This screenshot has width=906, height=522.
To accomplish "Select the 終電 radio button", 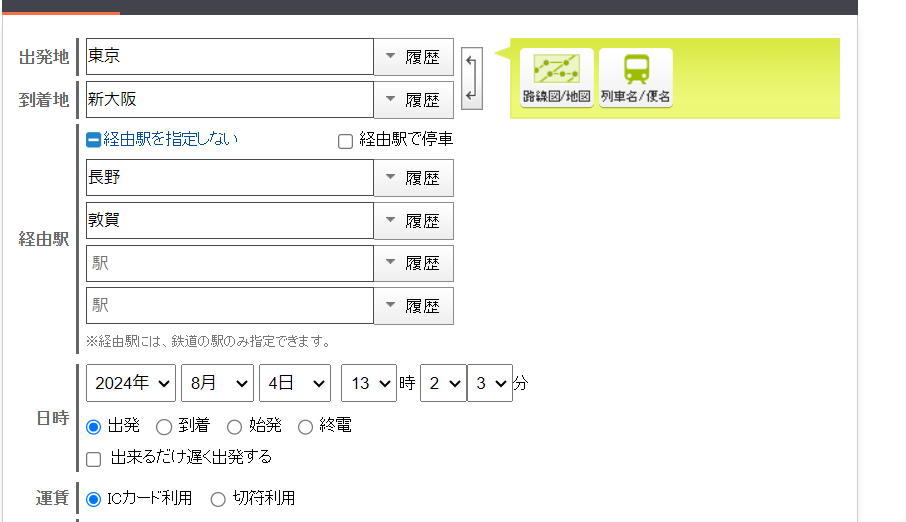I will pos(305,427).
